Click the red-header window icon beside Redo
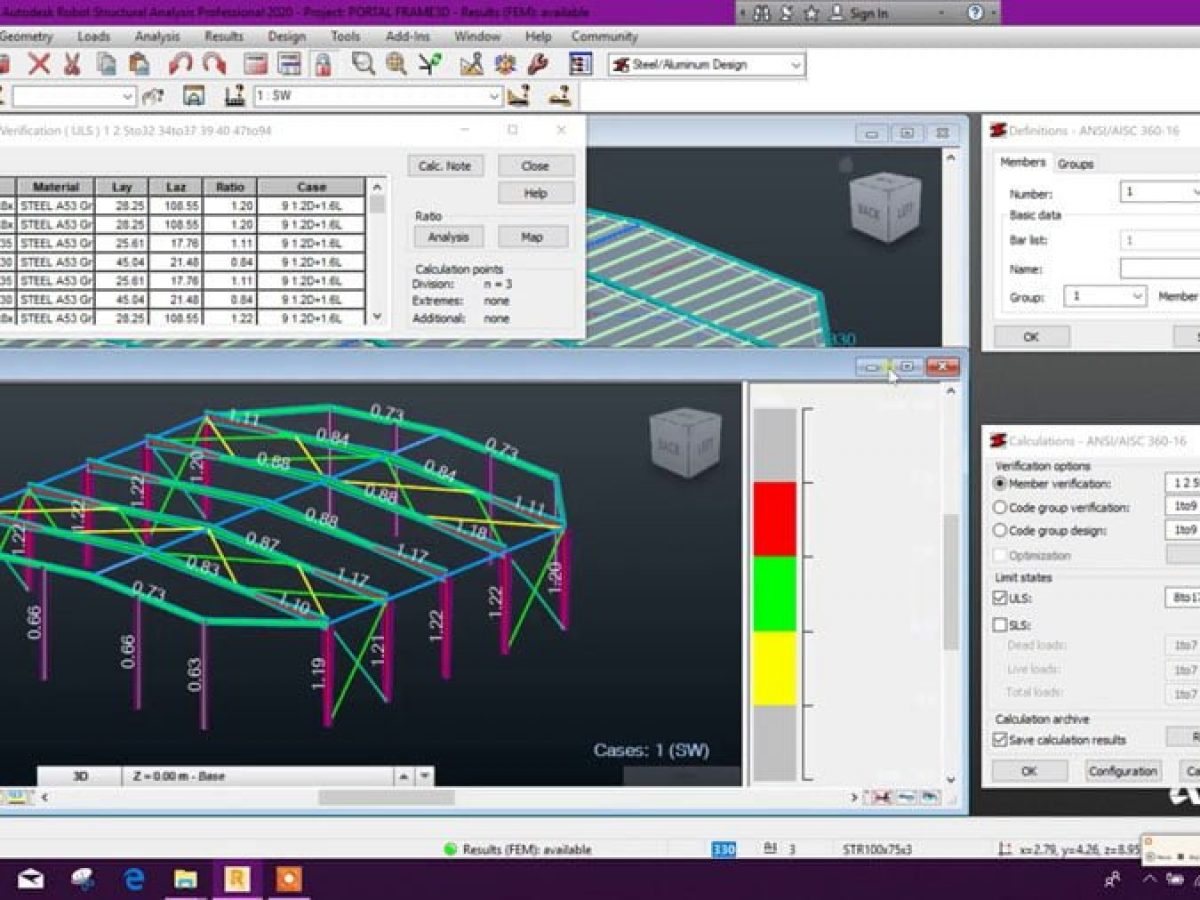Viewport: 1200px width, 900px height. coord(256,65)
